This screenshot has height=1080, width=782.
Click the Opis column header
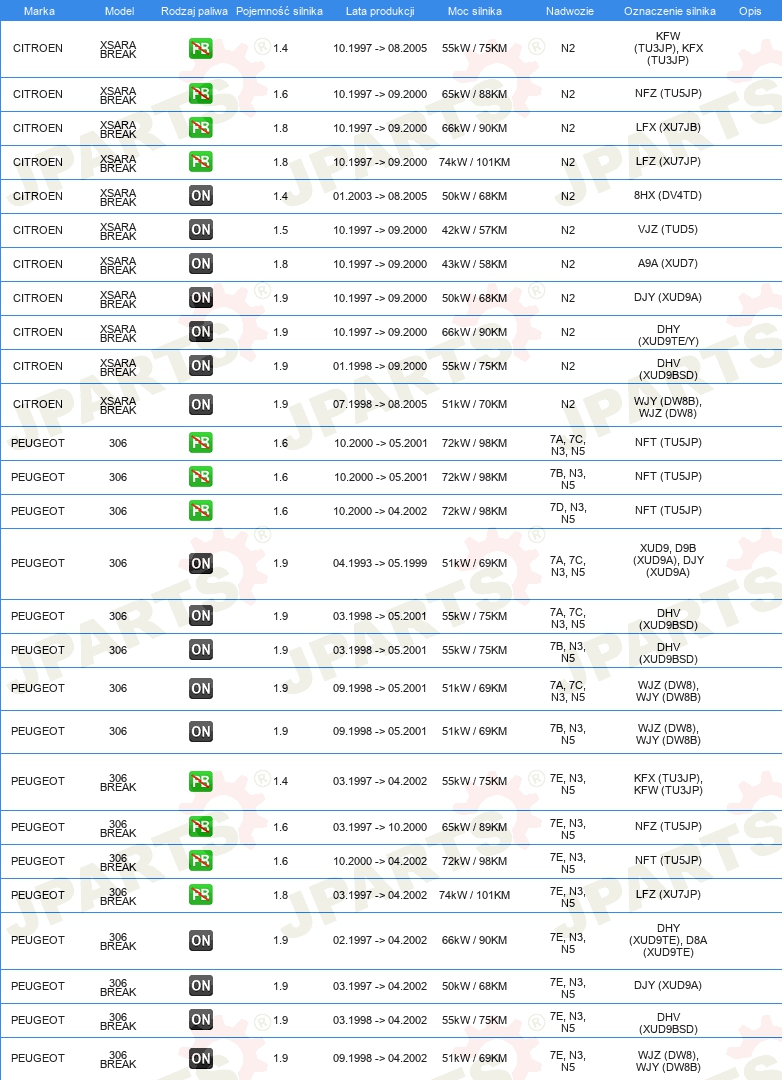coord(750,11)
